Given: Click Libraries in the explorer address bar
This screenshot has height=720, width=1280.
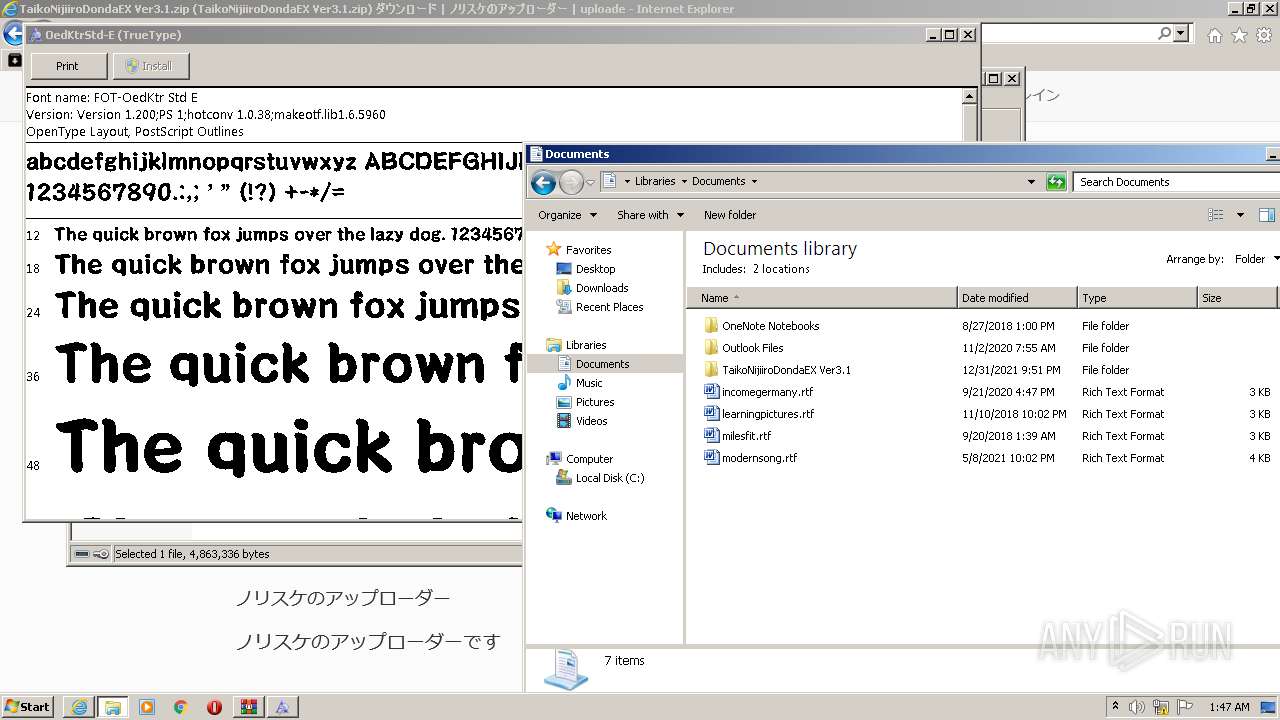Looking at the screenshot, I should (x=655, y=181).
